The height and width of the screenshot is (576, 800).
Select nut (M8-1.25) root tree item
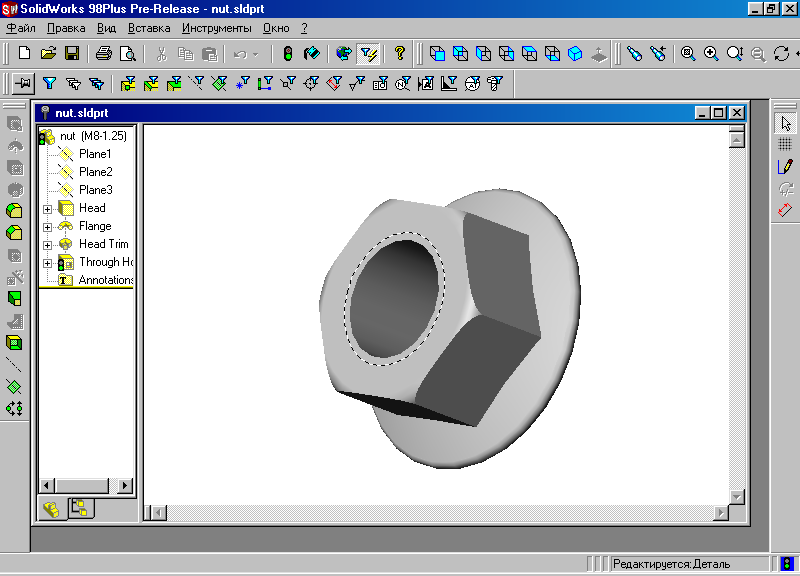(93, 136)
